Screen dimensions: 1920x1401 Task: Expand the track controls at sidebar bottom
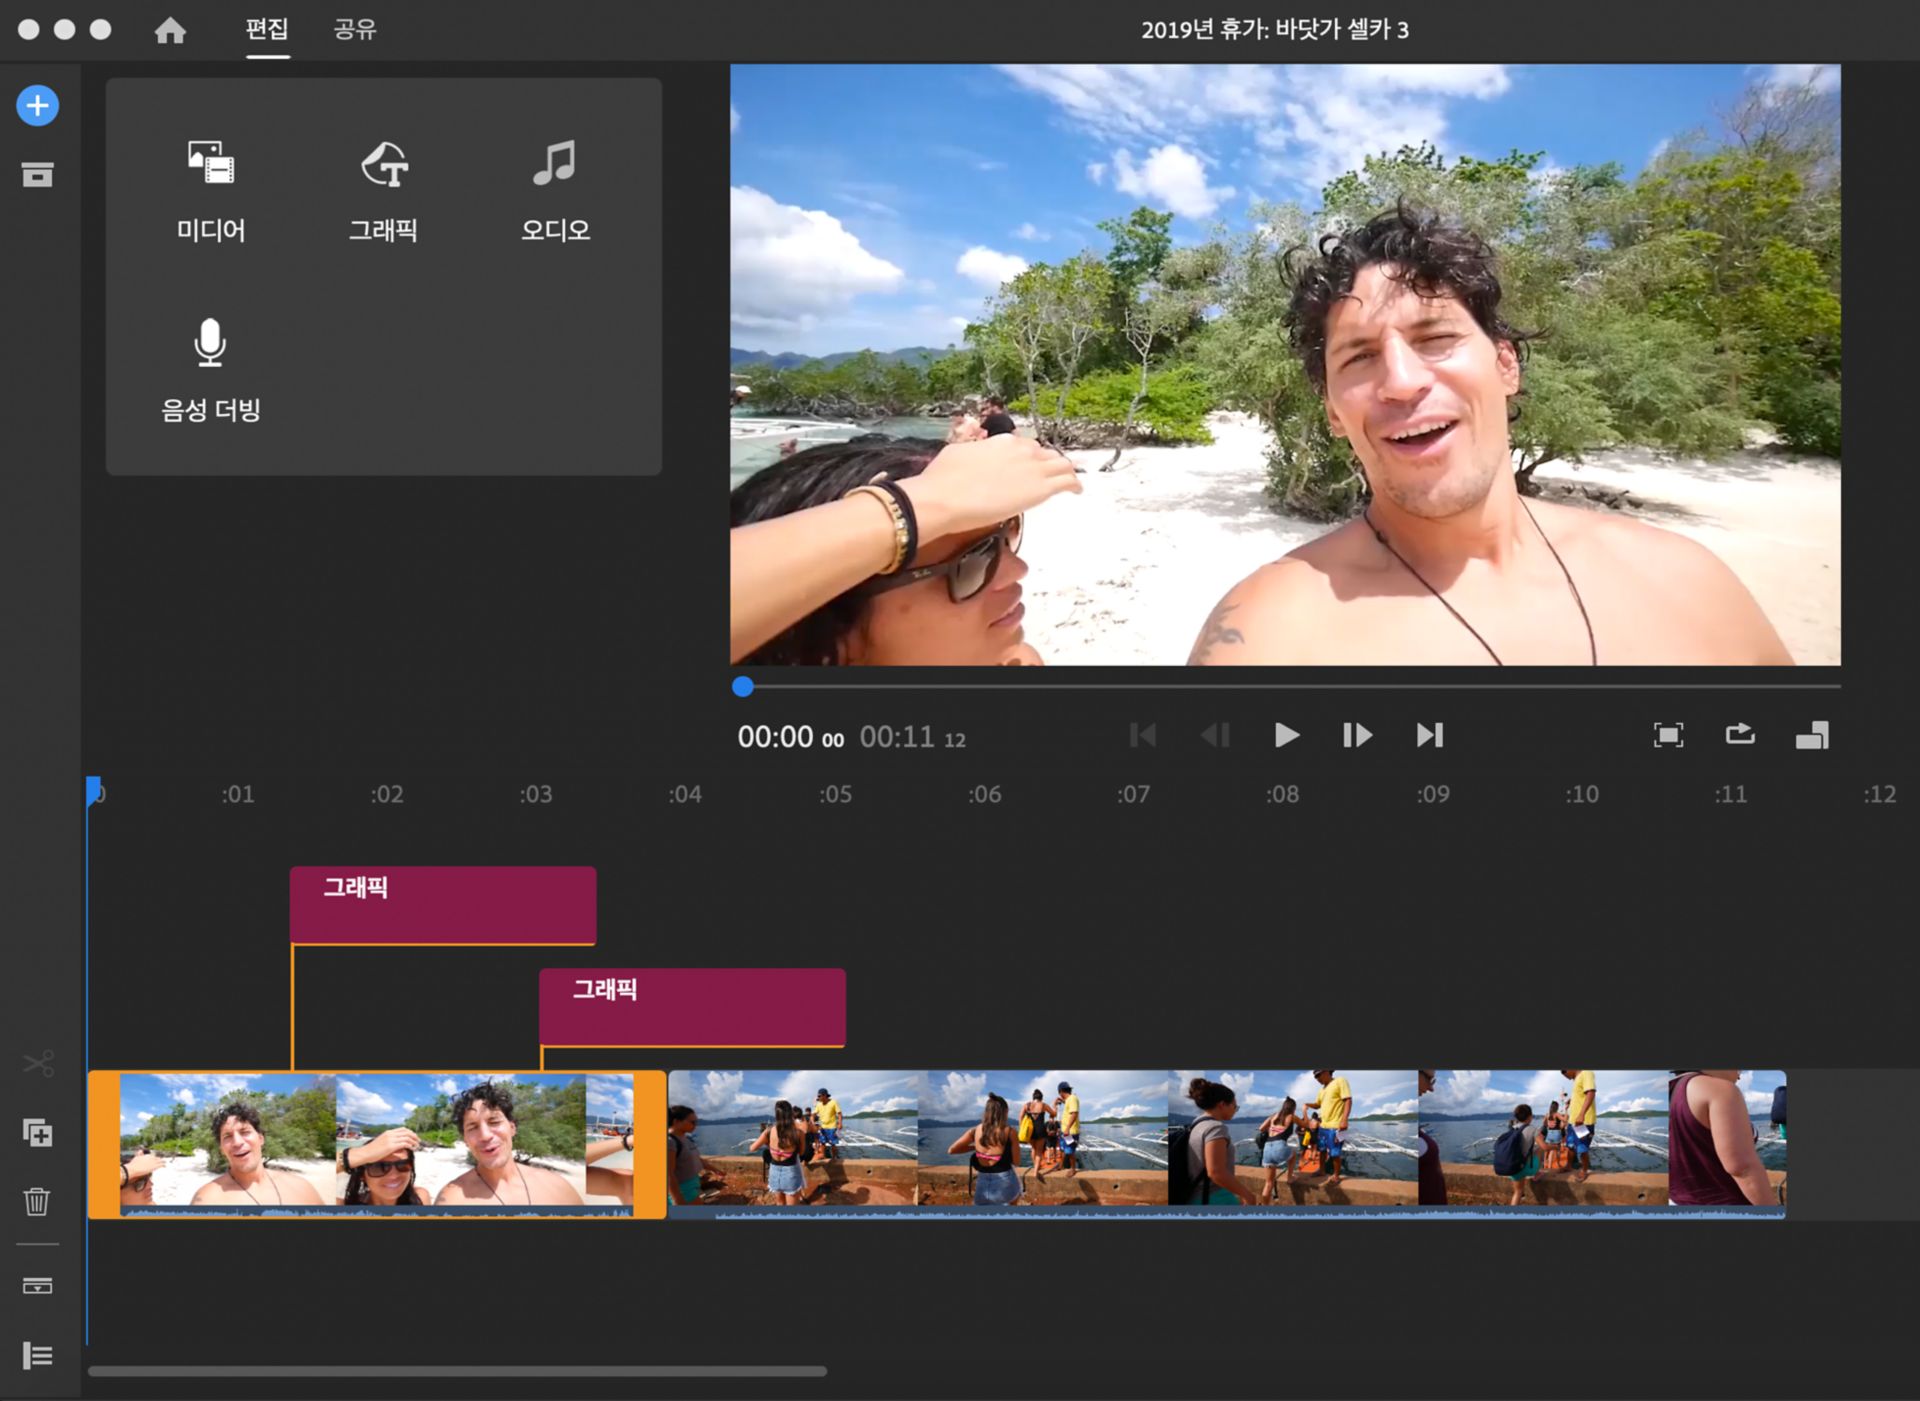tap(37, 1355)
